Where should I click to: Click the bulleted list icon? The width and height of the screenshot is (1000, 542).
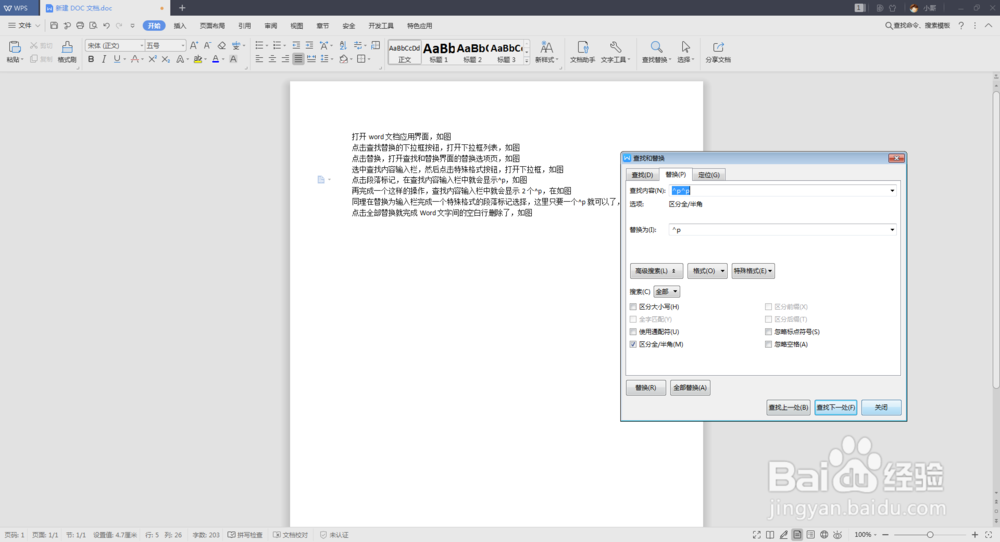point(259,45)
